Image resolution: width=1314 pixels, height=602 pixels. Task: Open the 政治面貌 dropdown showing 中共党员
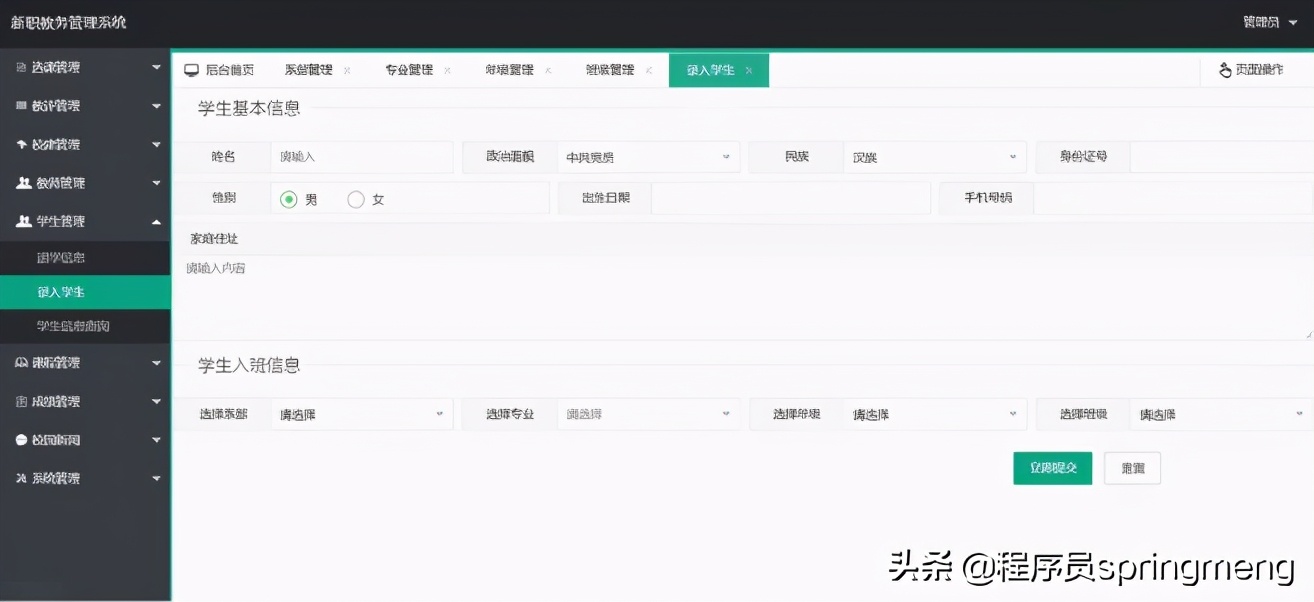point(648,156)
